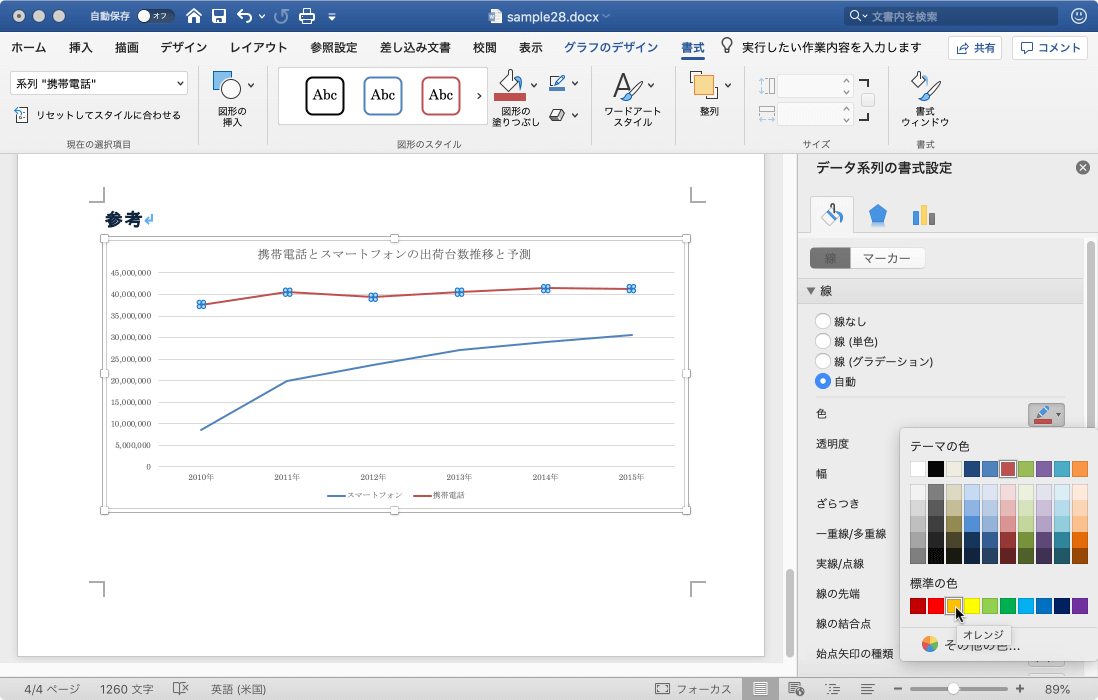Pick the orange standard color swatch
Image resolution: width=1098 pixels, height=700 pixels.
[954, 606]
